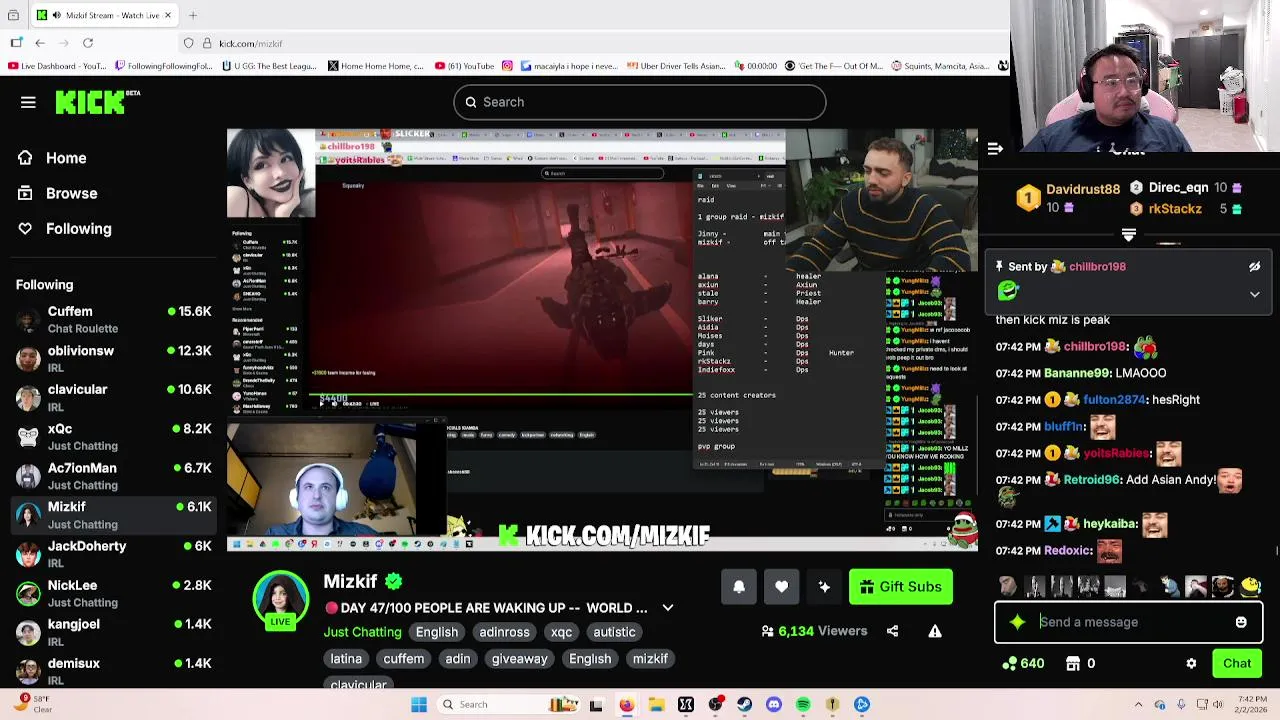
Task: Click username Retroid96 in chat
Action: pos(1091,480)
